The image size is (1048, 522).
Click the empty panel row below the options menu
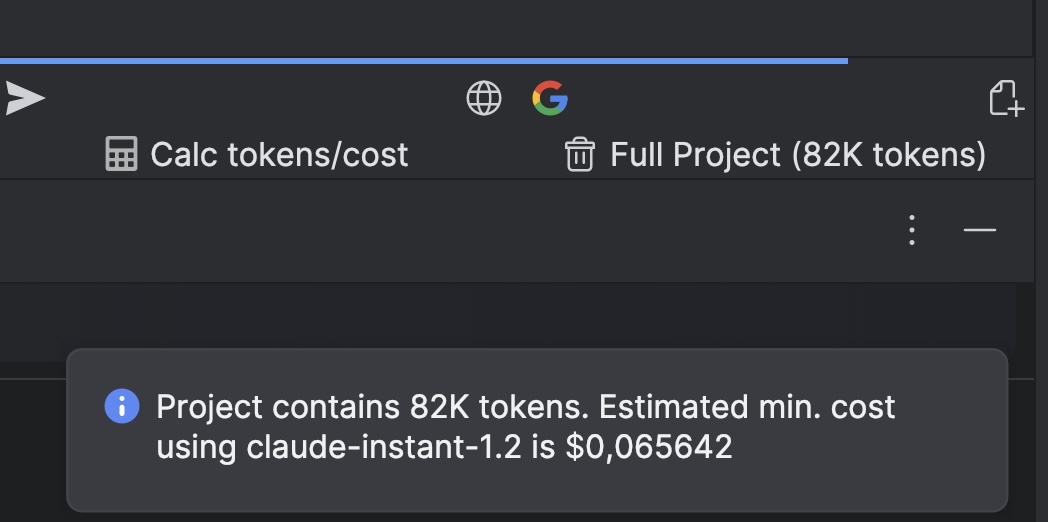pyautogui.click(x=500, y=318)
